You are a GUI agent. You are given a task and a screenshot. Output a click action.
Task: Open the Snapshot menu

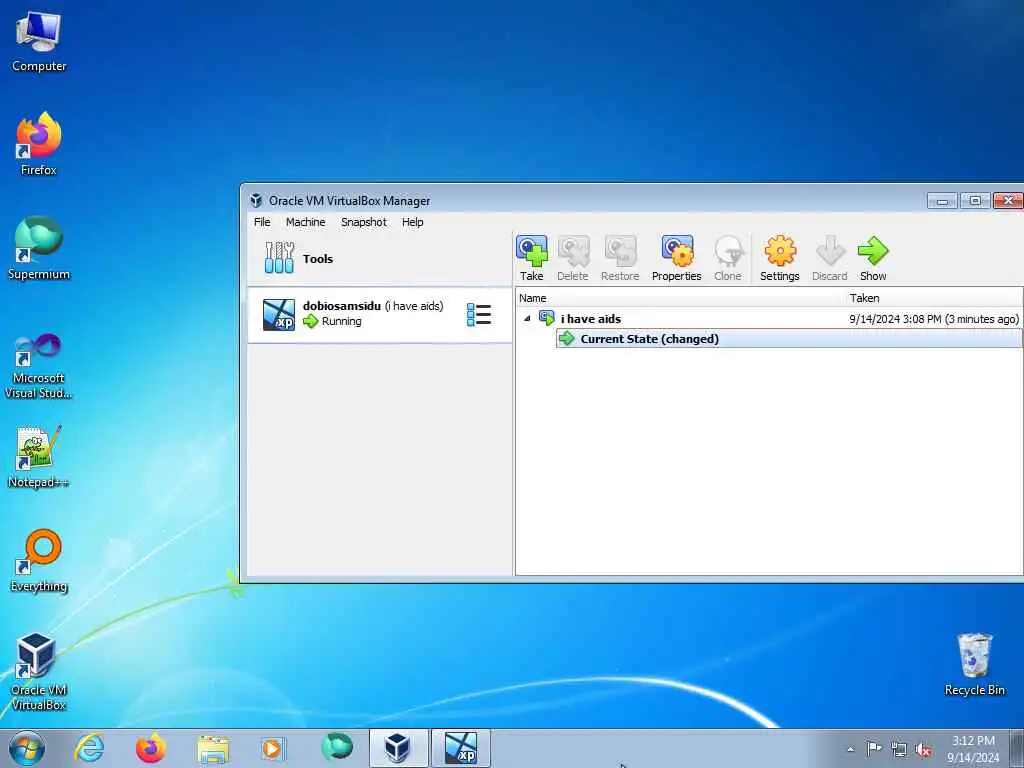click(x=364, y=222)
